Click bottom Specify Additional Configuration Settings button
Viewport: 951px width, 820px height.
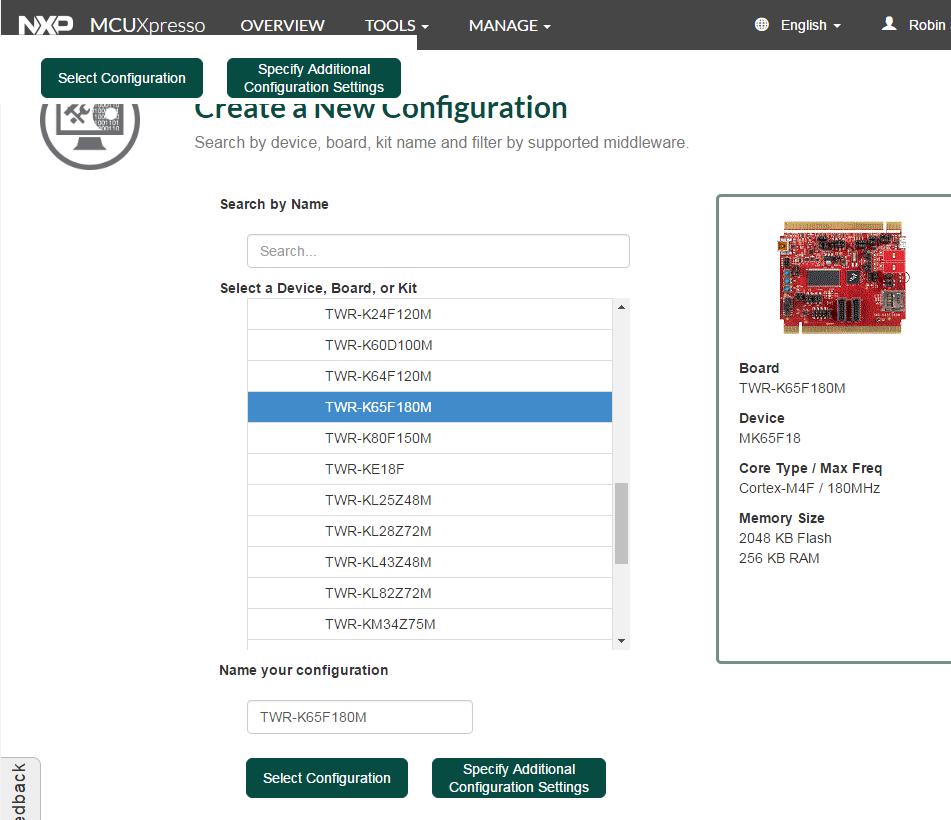519,778
